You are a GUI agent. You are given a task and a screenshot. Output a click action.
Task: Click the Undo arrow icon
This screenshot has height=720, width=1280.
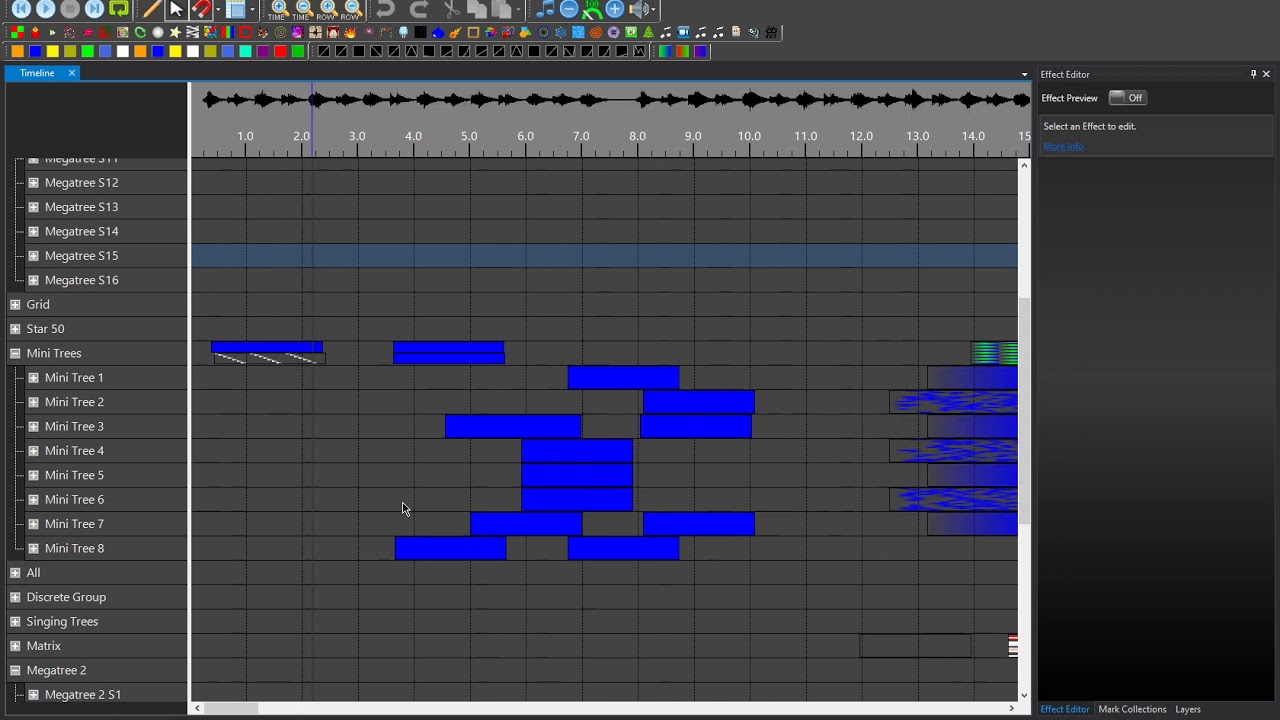click(x=386, y=9)
